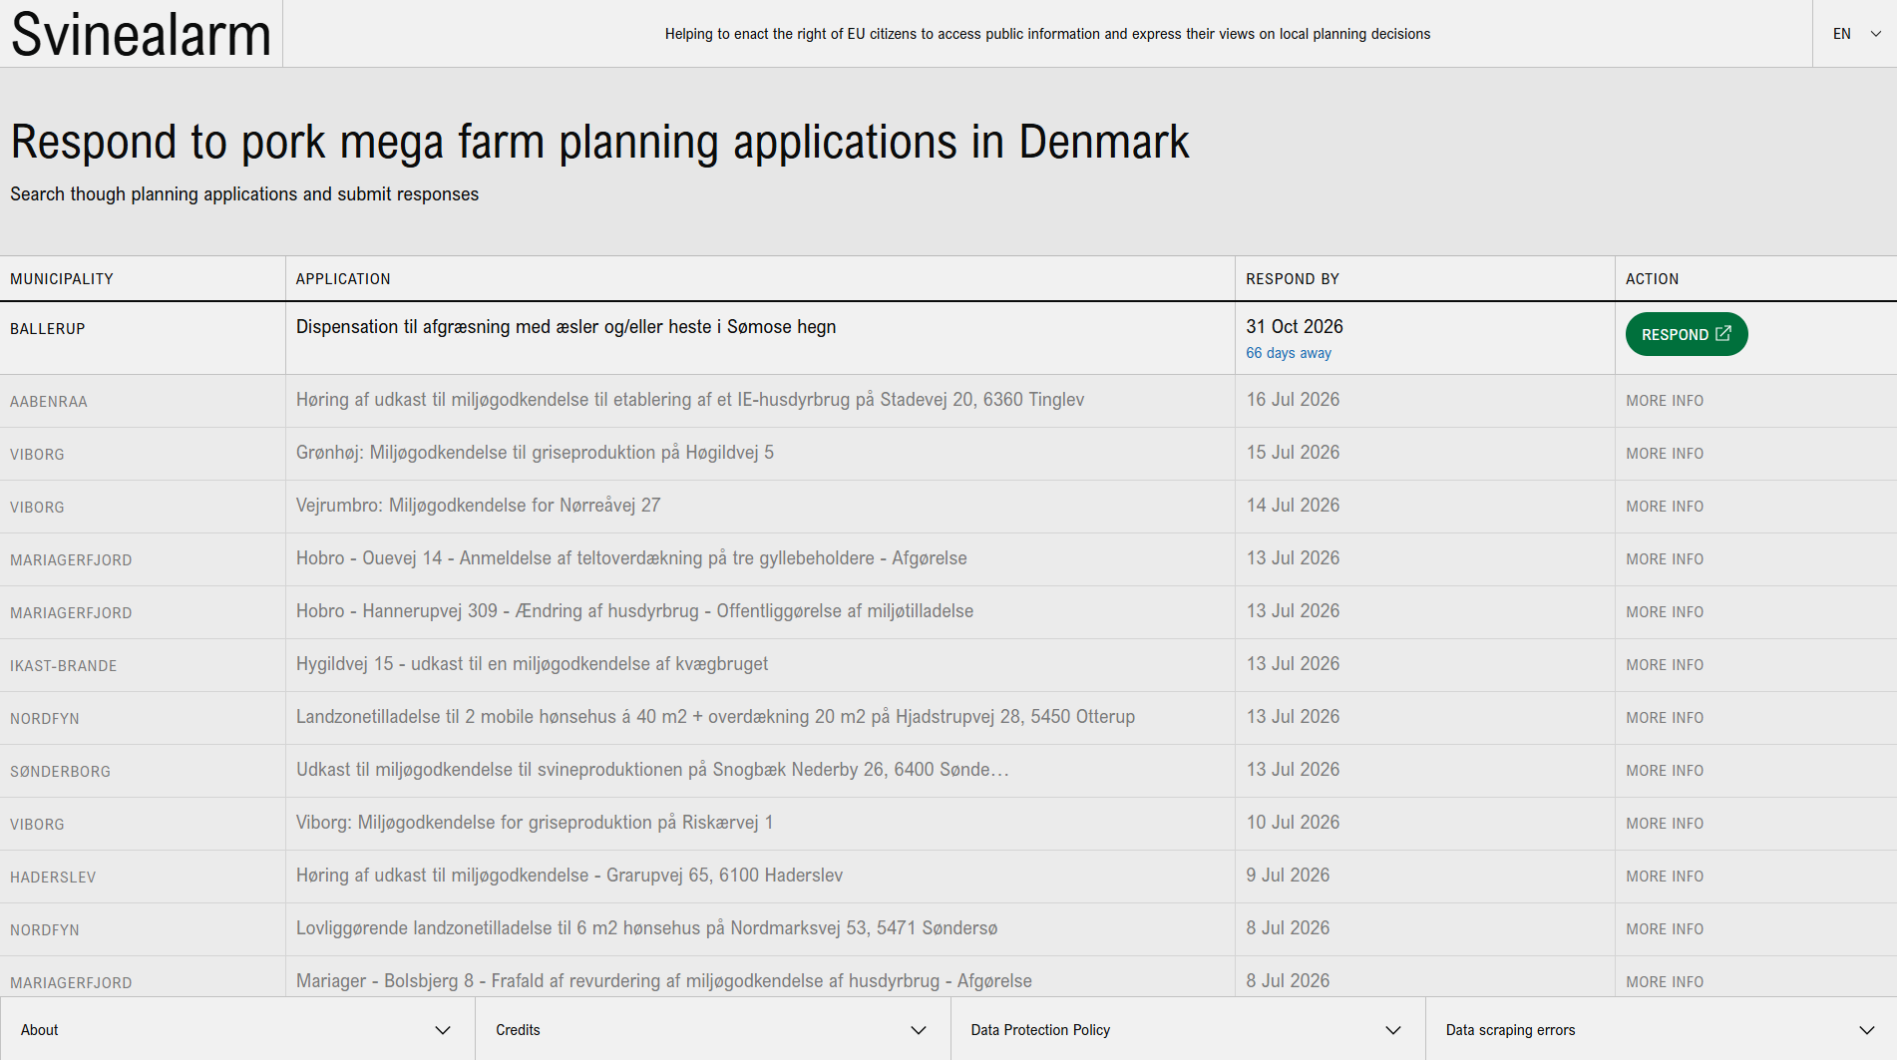Screen dimensions: 1897x1060
Task: Click the 66 days away text
Action: click(x=1288, y=353)
